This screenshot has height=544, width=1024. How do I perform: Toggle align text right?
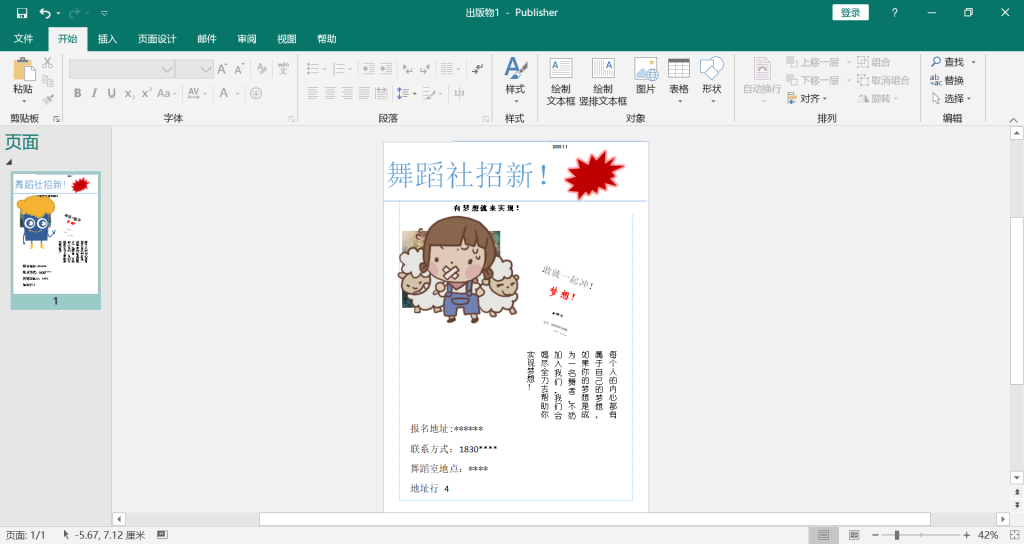347,93
